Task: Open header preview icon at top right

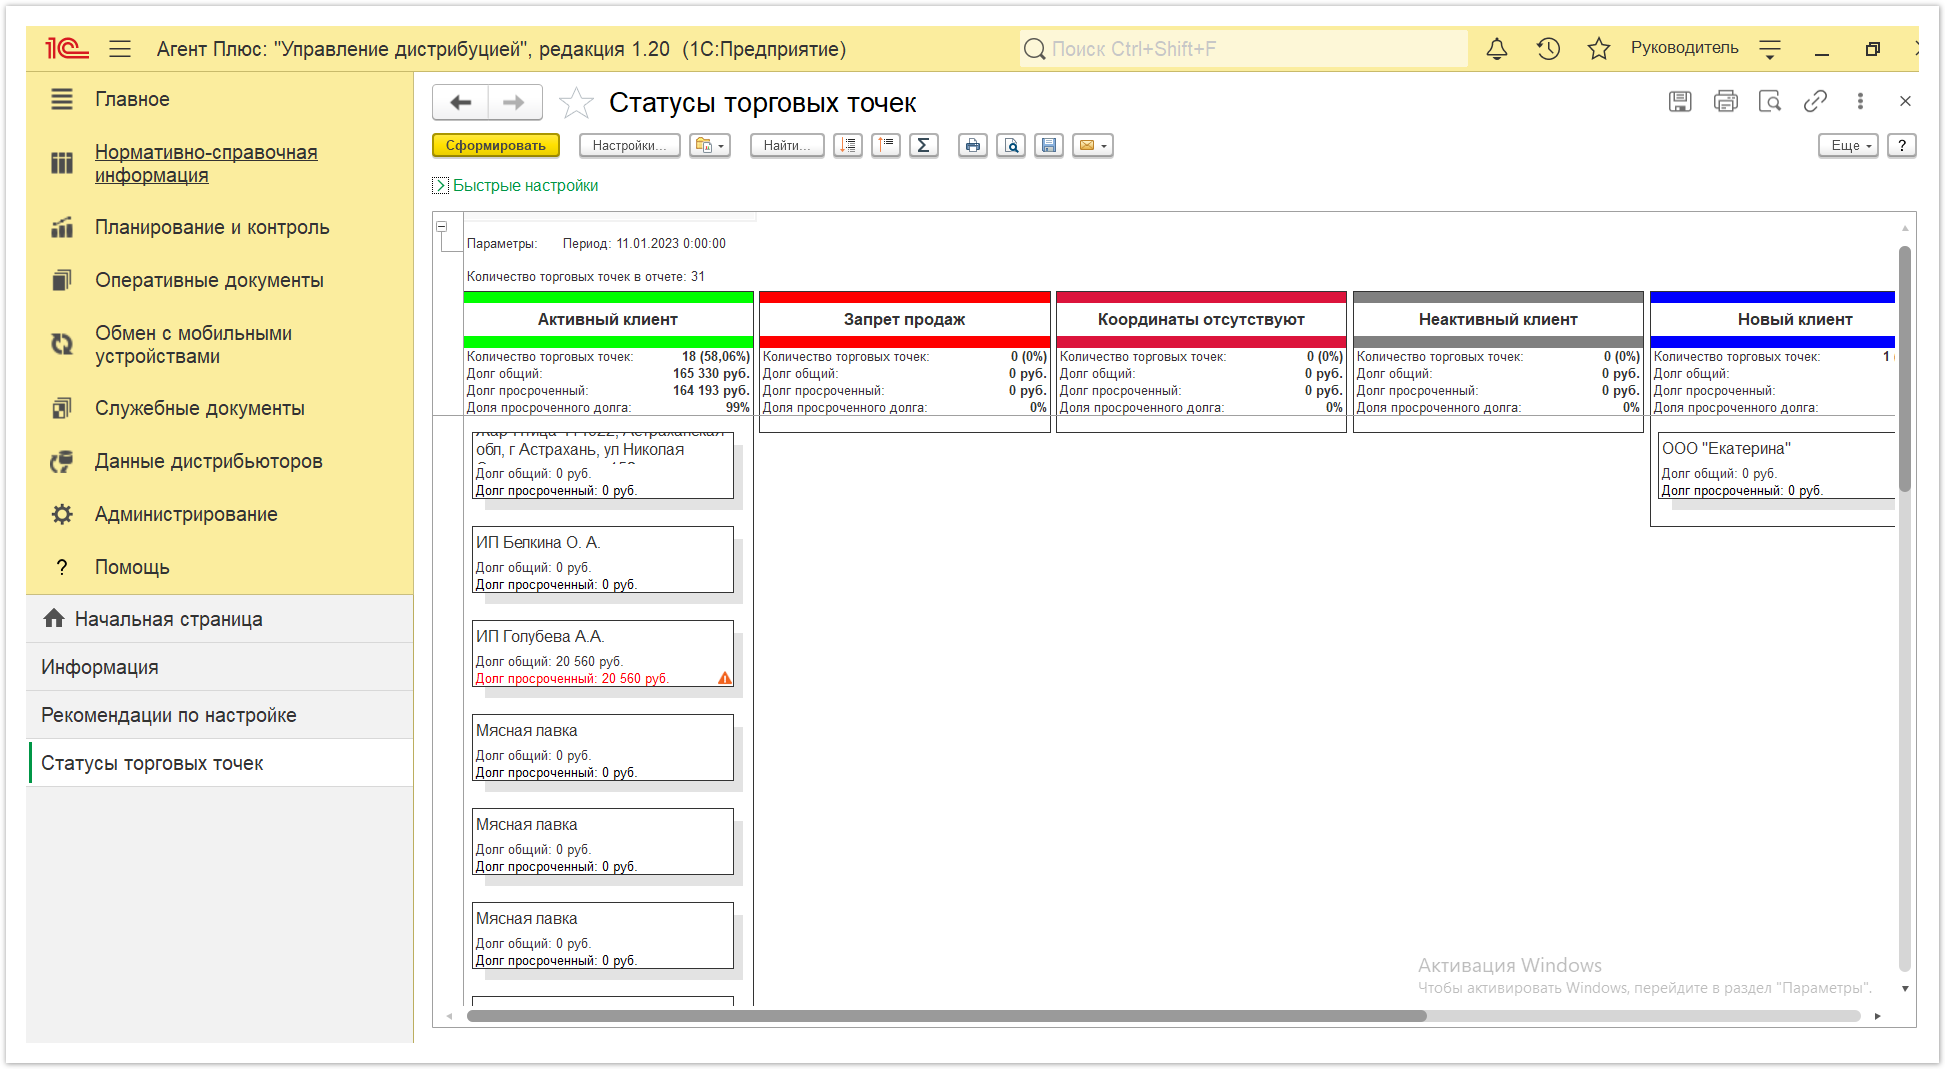Action: (1770, 101)
